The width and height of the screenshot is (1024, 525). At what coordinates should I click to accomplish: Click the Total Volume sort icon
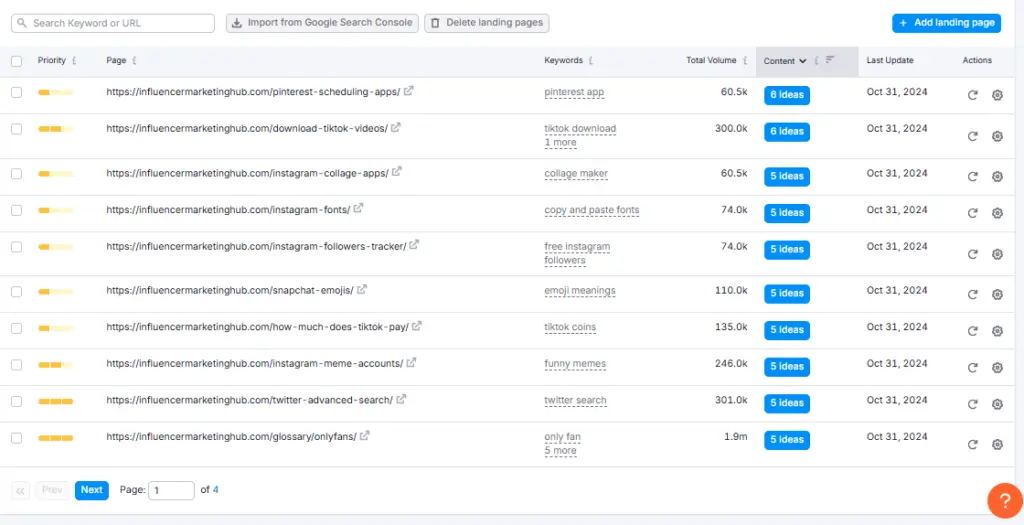click(746, 61)
